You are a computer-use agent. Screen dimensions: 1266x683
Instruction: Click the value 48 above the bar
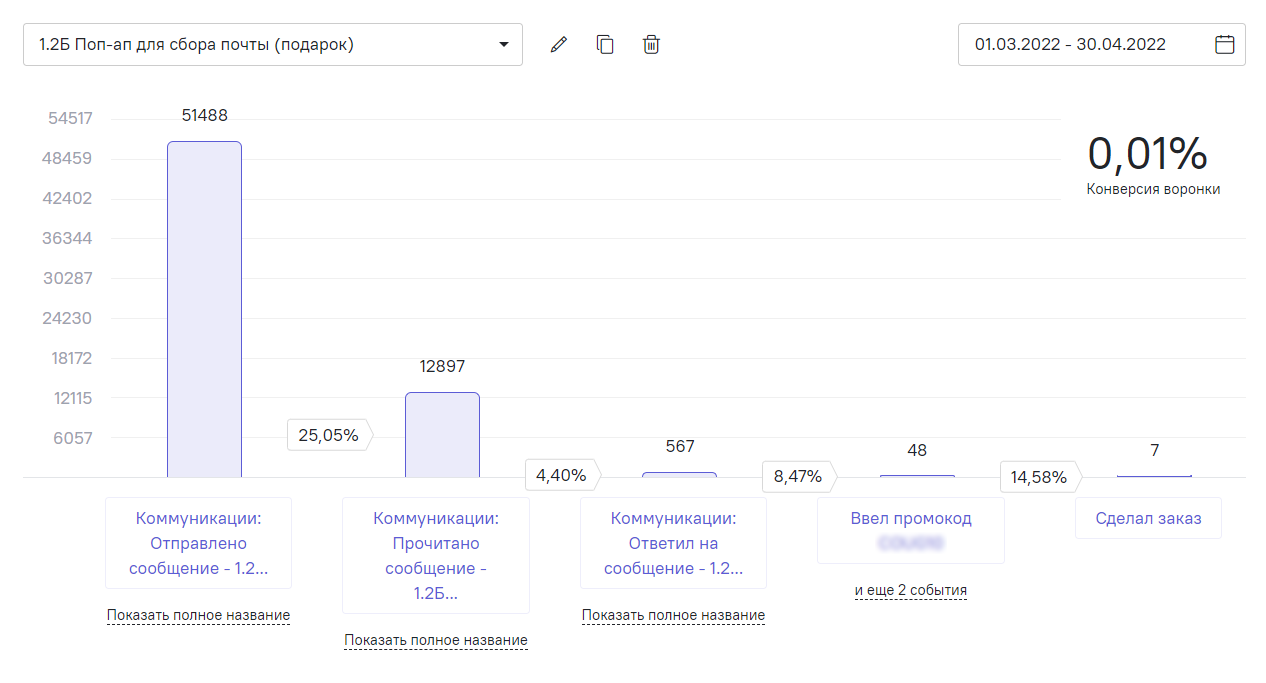click(917, 450)
